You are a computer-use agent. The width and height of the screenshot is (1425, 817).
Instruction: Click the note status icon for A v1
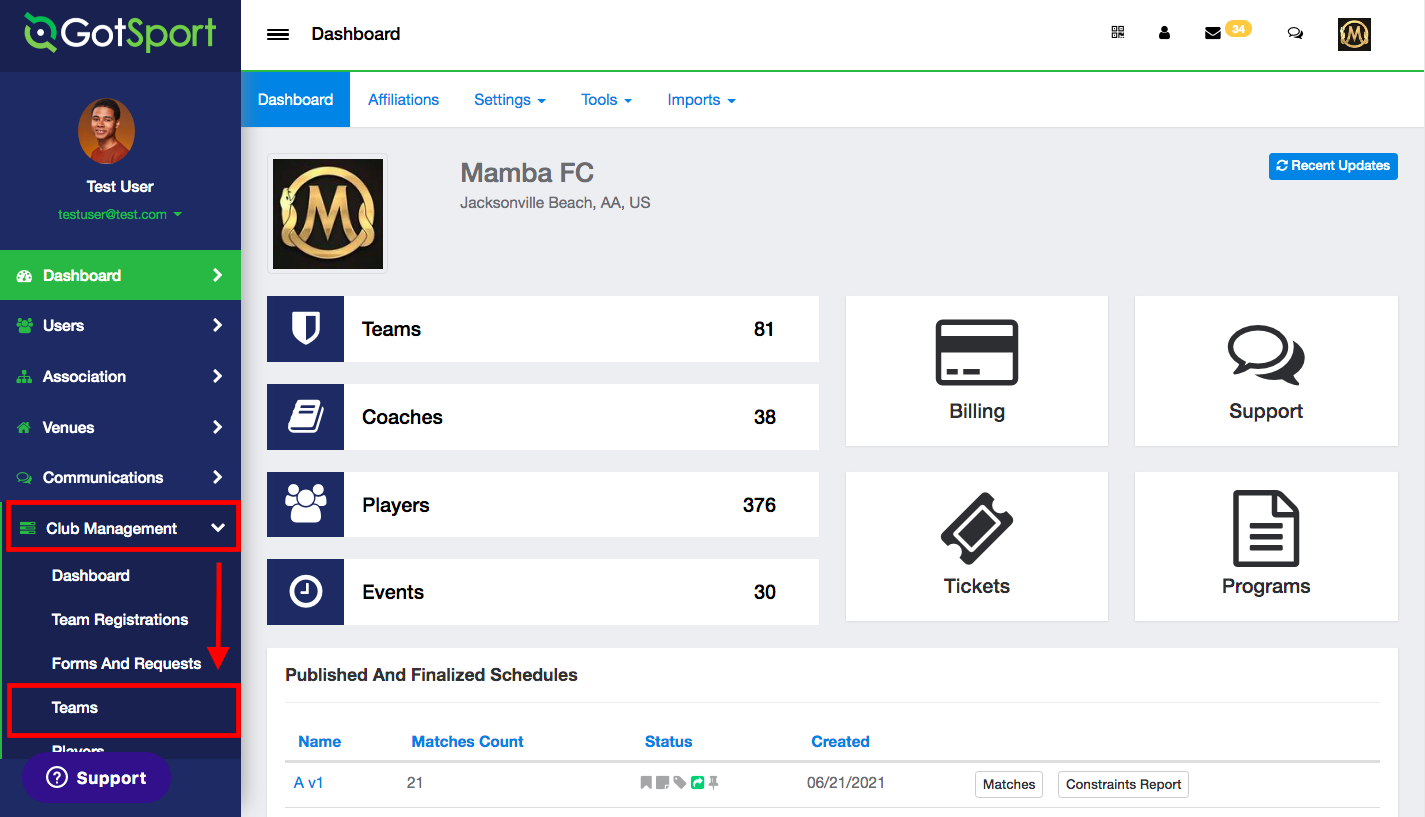pyautogui.click(x=662, y=783)
